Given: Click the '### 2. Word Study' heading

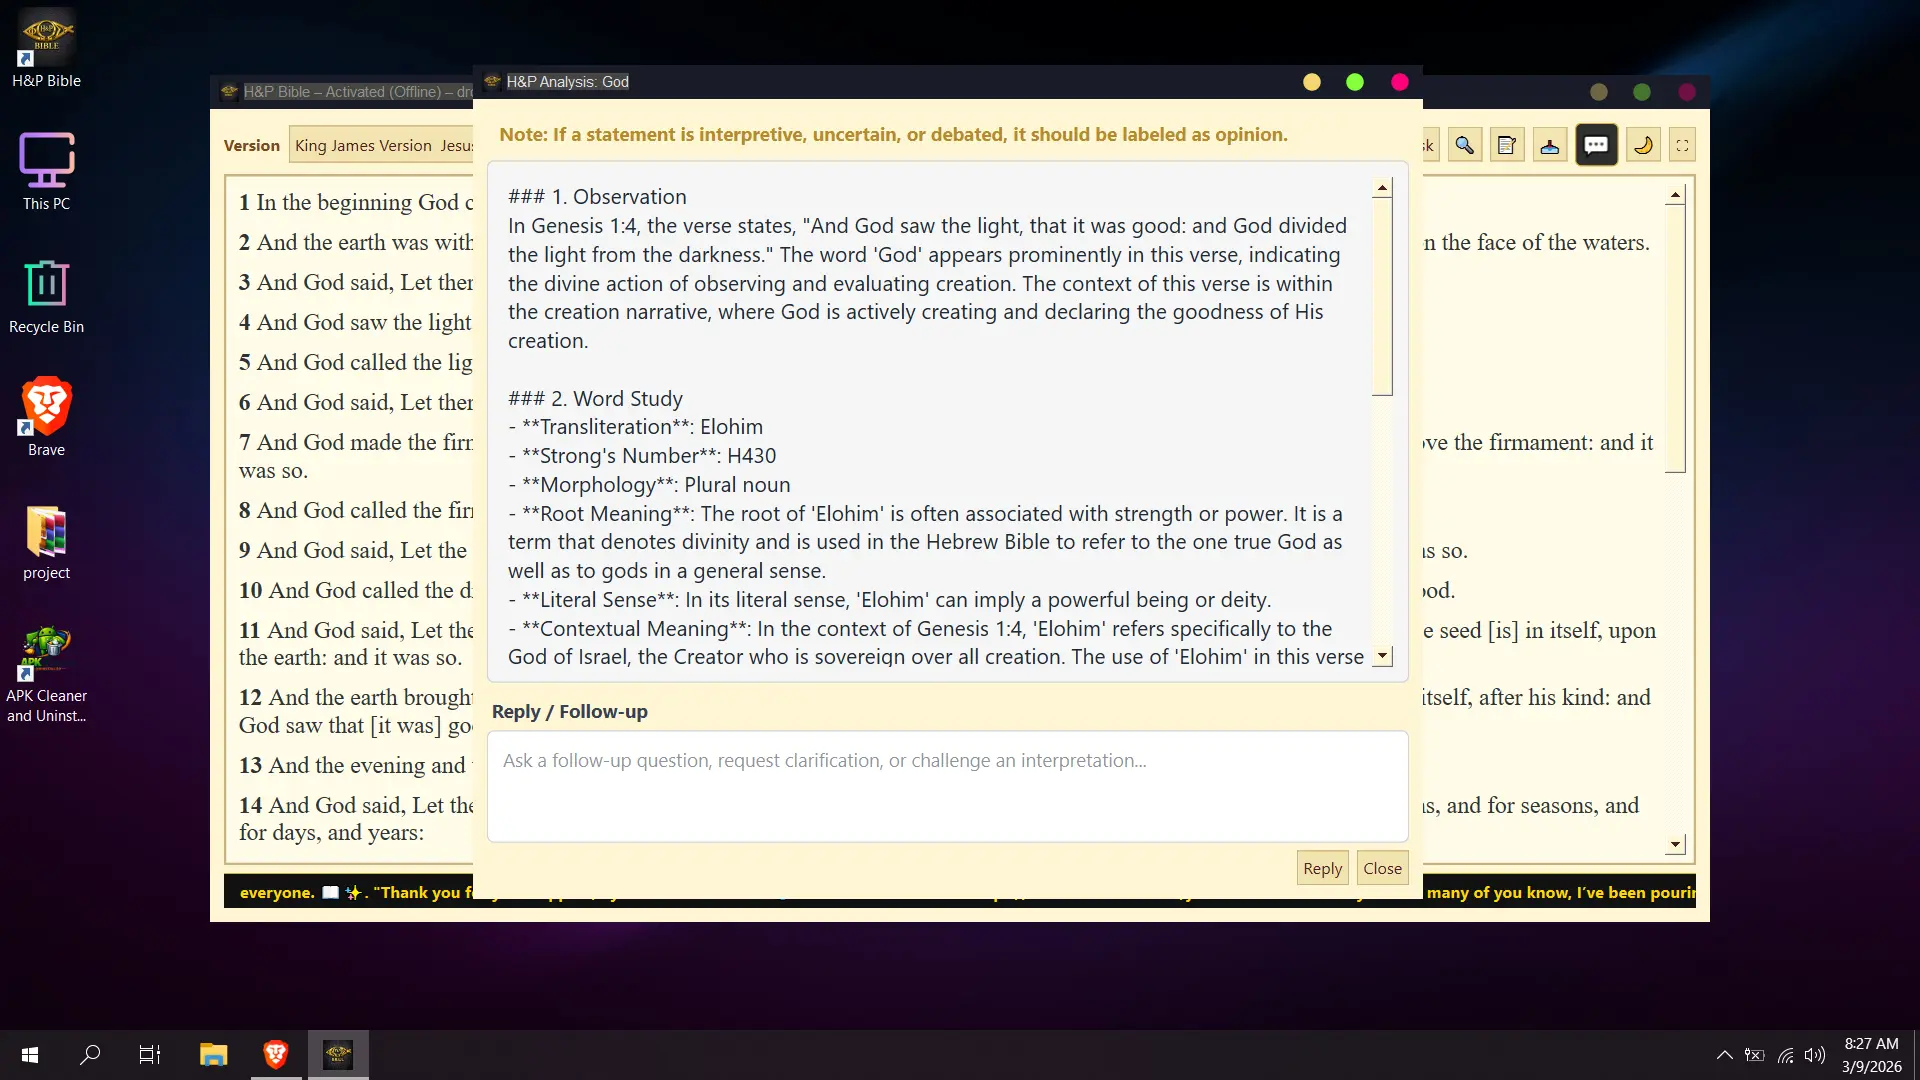Looking at the screenshot, I should pyautogui.click(x=595, y=399).
